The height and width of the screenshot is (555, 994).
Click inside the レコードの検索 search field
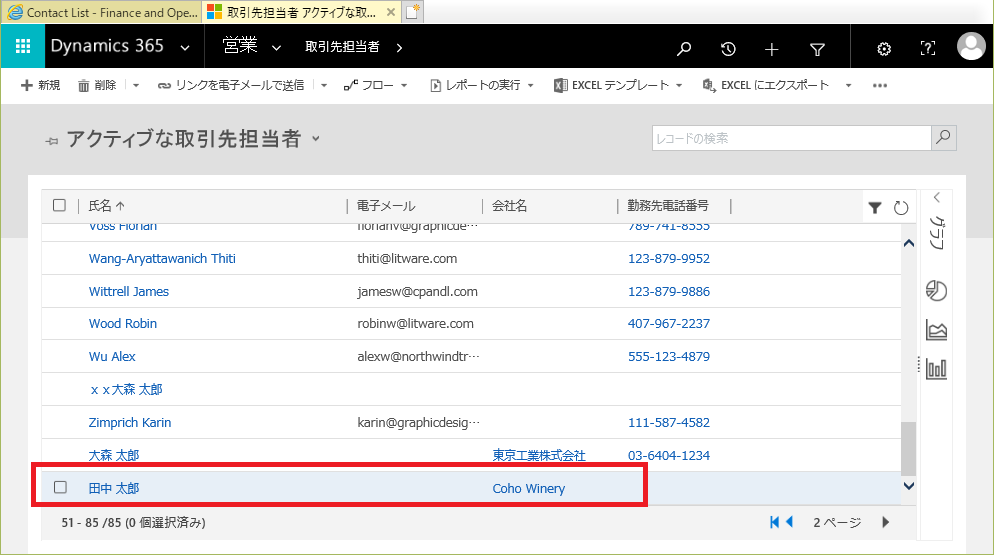coord(790,138)
